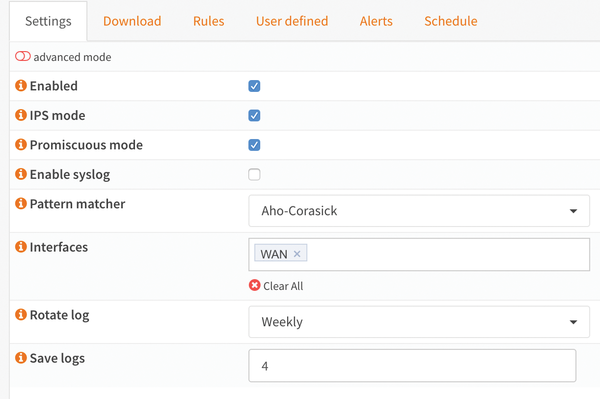Screen dimensions: 600x399
Task: Toggle the advanced mode switch
Action: 23,57
